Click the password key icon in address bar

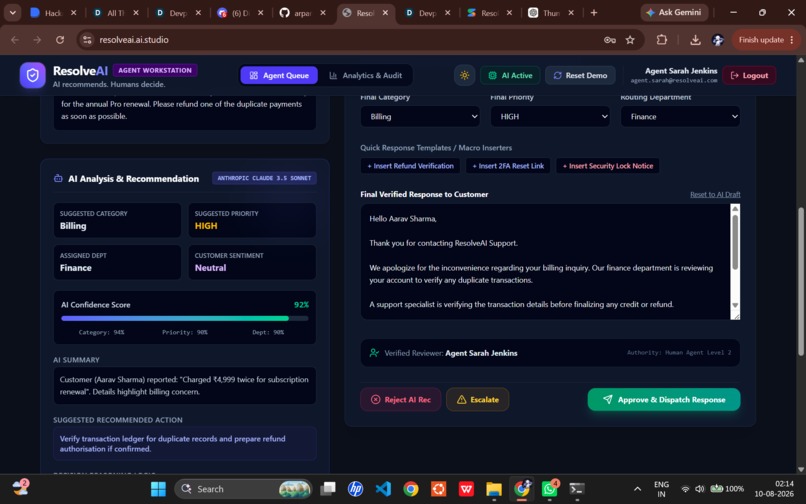coord(610,40)
